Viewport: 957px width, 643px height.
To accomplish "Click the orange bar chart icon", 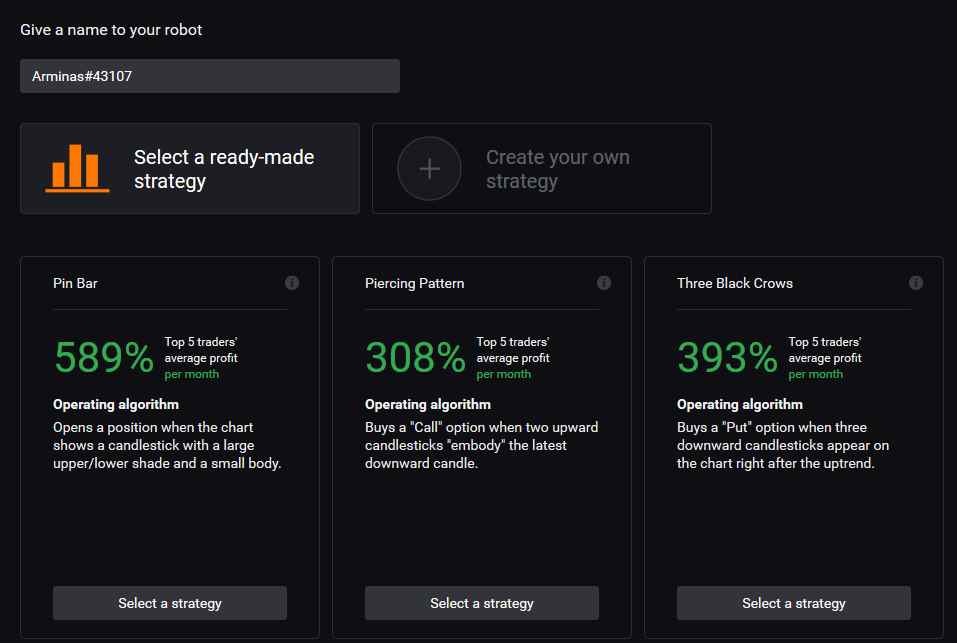I will tap(77, 168).
